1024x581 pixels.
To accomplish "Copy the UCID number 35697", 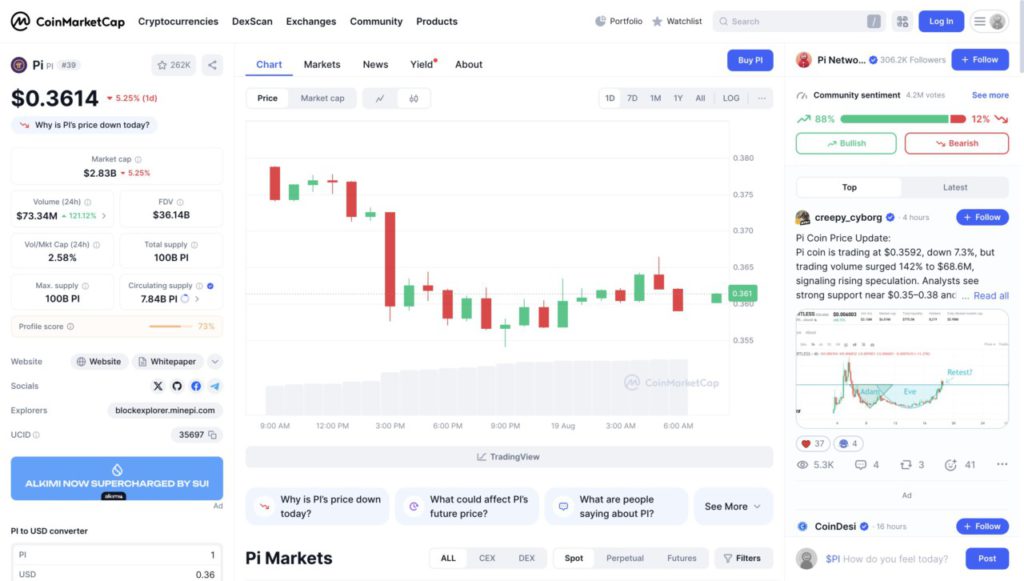I will [x=213, y=435].
